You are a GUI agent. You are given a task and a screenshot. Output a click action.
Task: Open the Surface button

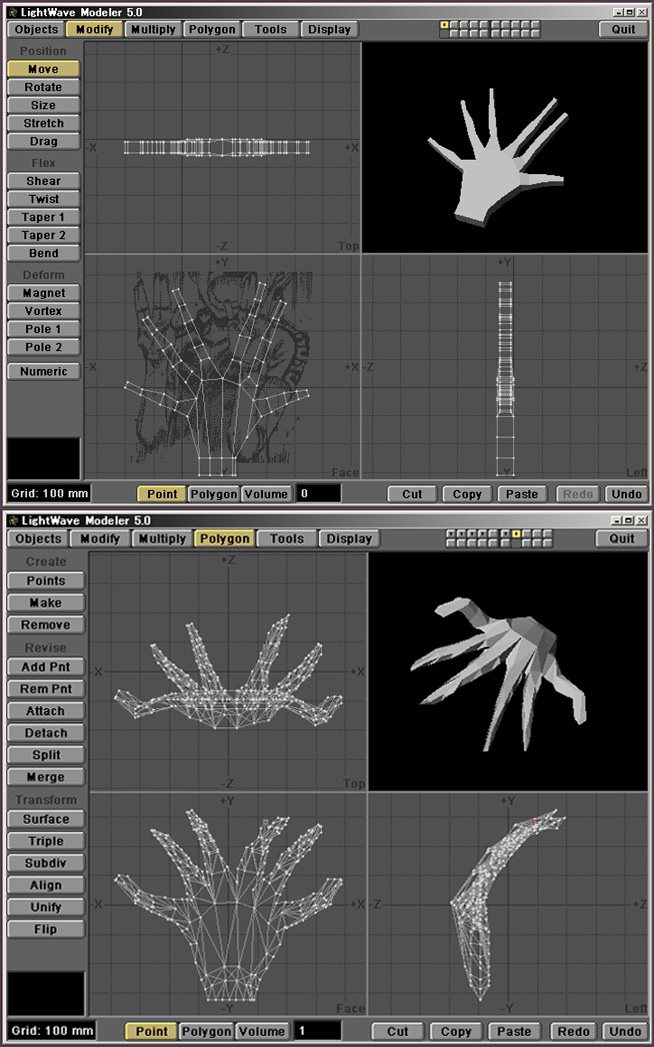click(45, 819)
